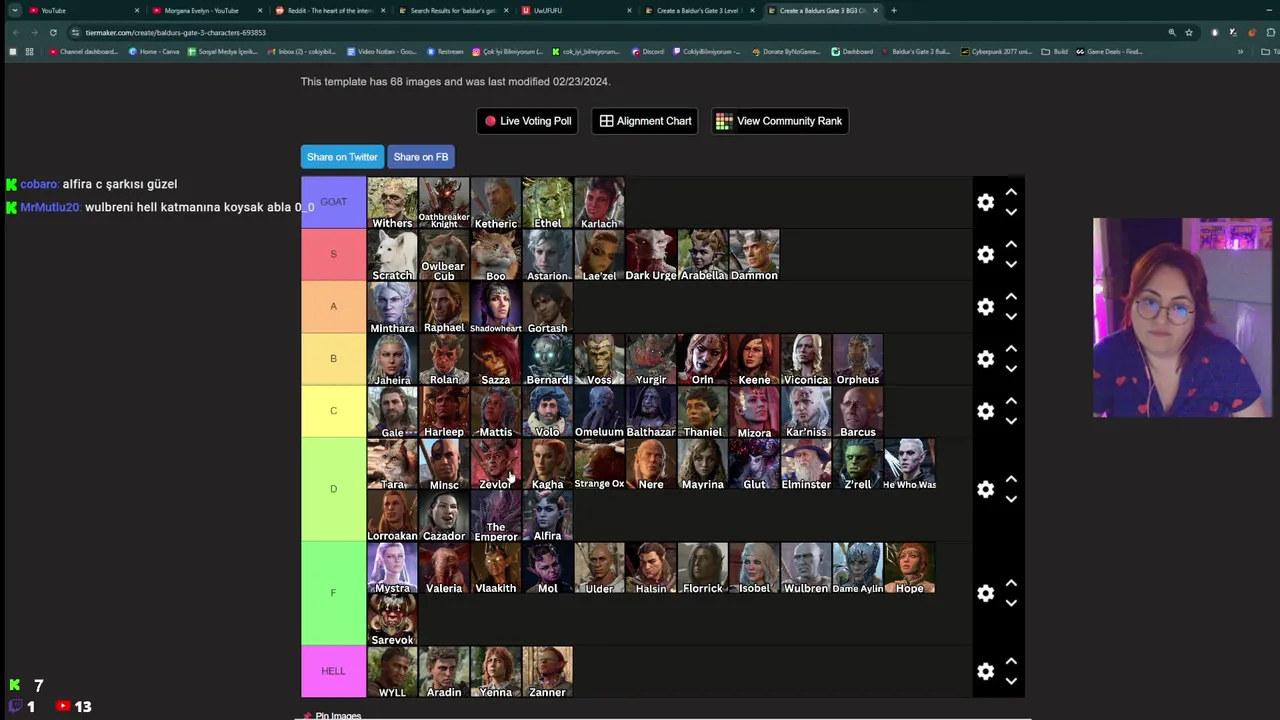Move GOAT tier row down

1011,212
